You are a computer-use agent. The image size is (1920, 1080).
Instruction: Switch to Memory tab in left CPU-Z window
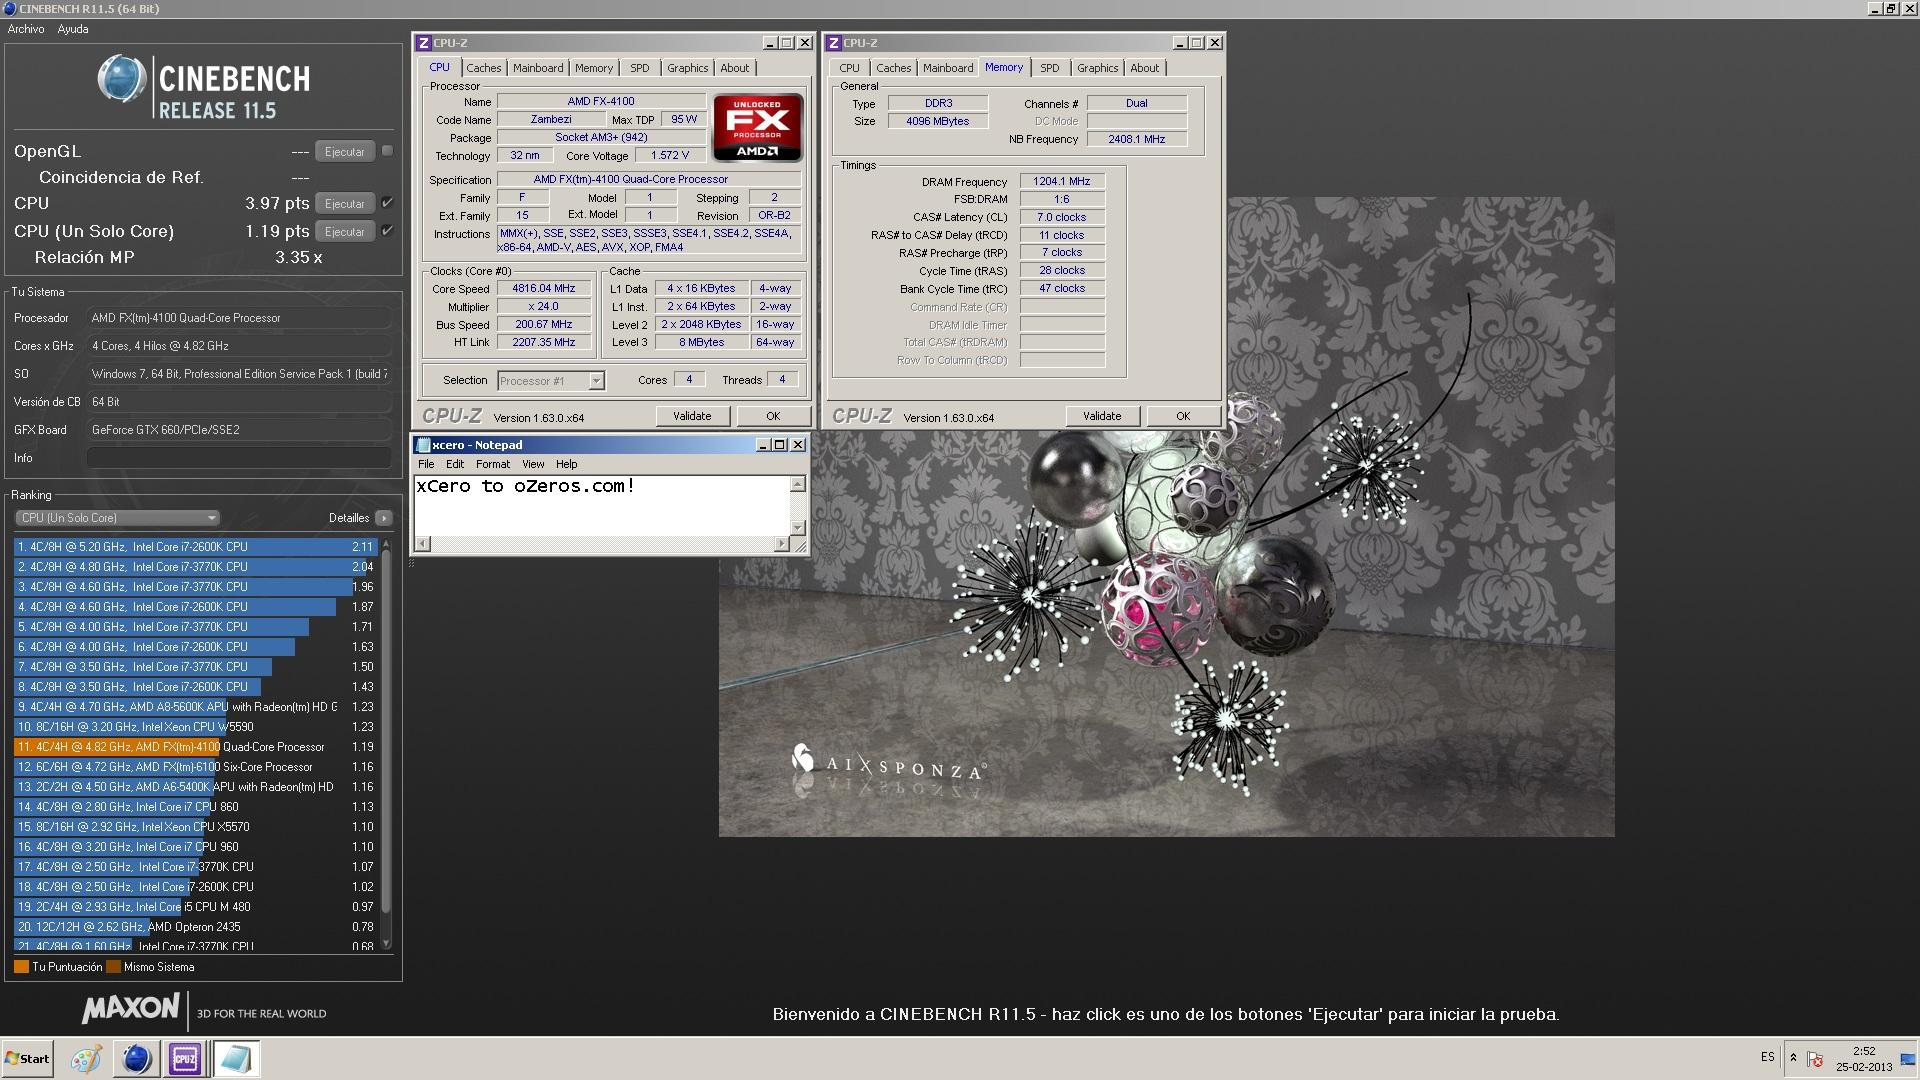(x=594, y=68)
